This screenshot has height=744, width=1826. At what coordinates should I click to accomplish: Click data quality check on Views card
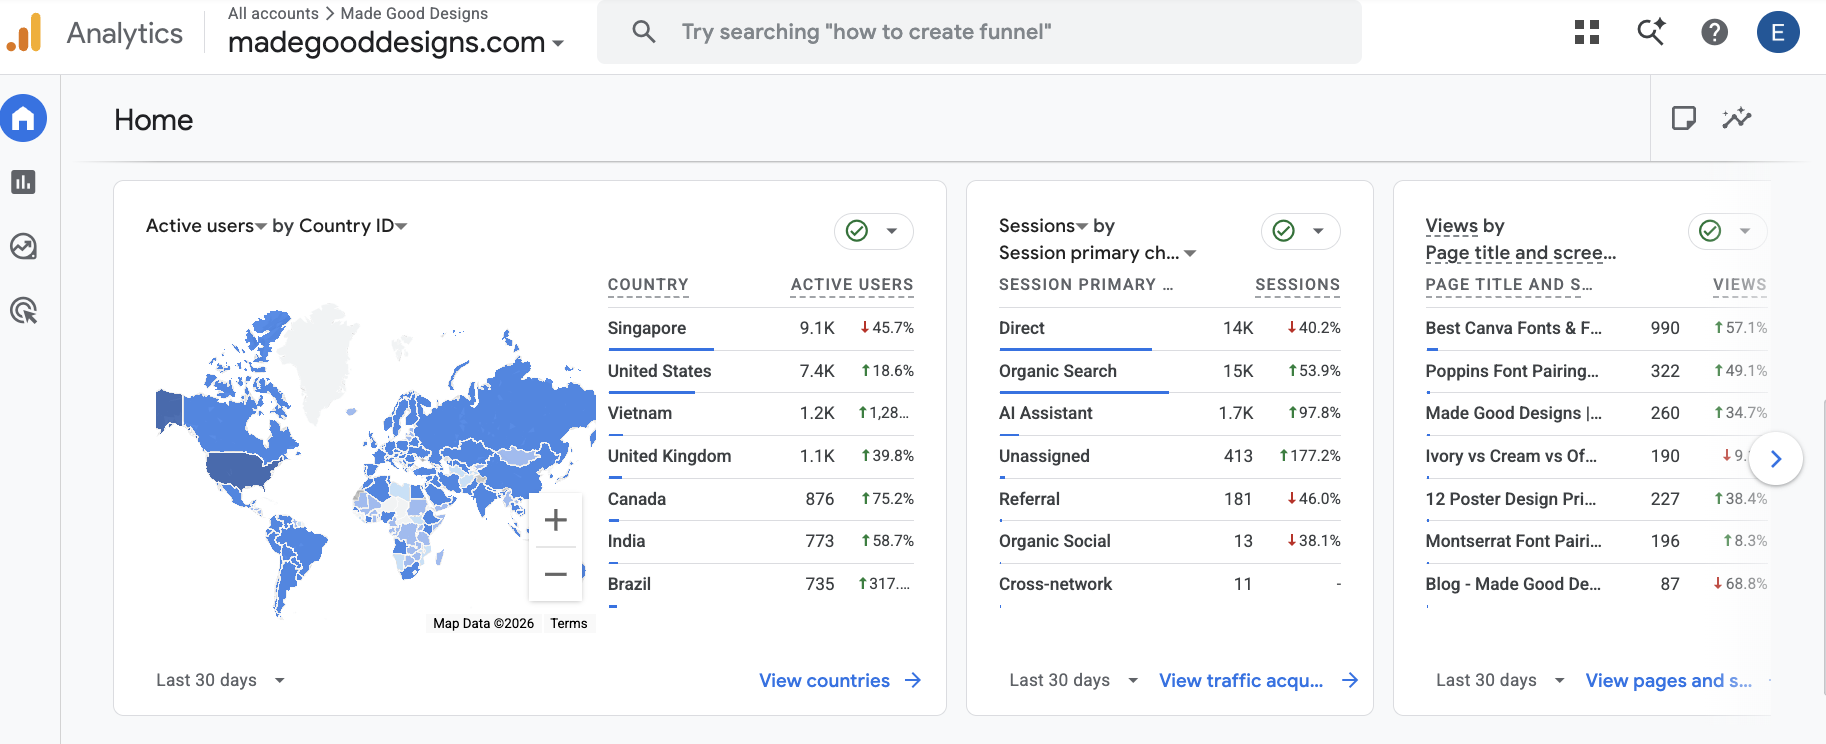(x=1711, y=231)
